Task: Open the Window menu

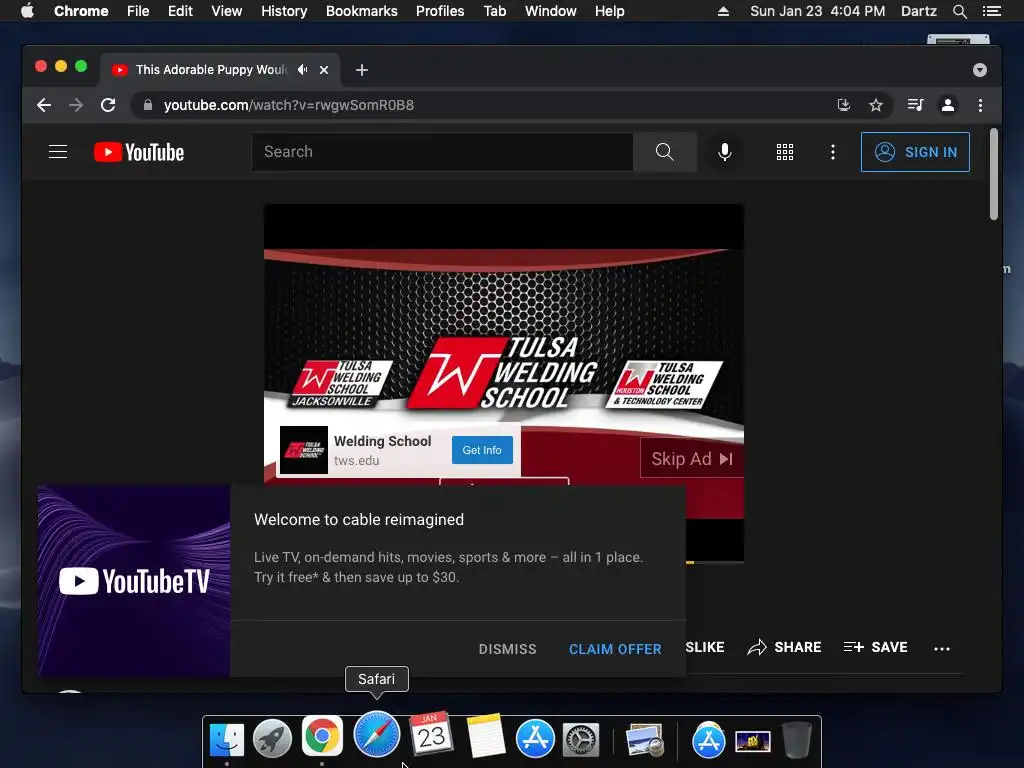Action: [x=551, y=11]
